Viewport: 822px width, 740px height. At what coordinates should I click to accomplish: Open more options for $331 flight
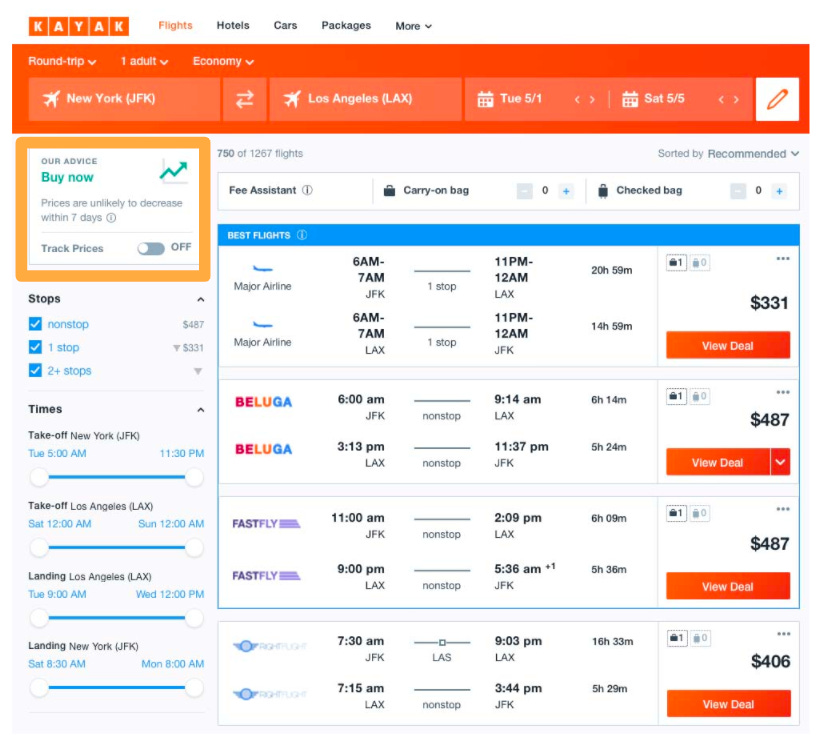pyautogui.click(x=783, y=258)
